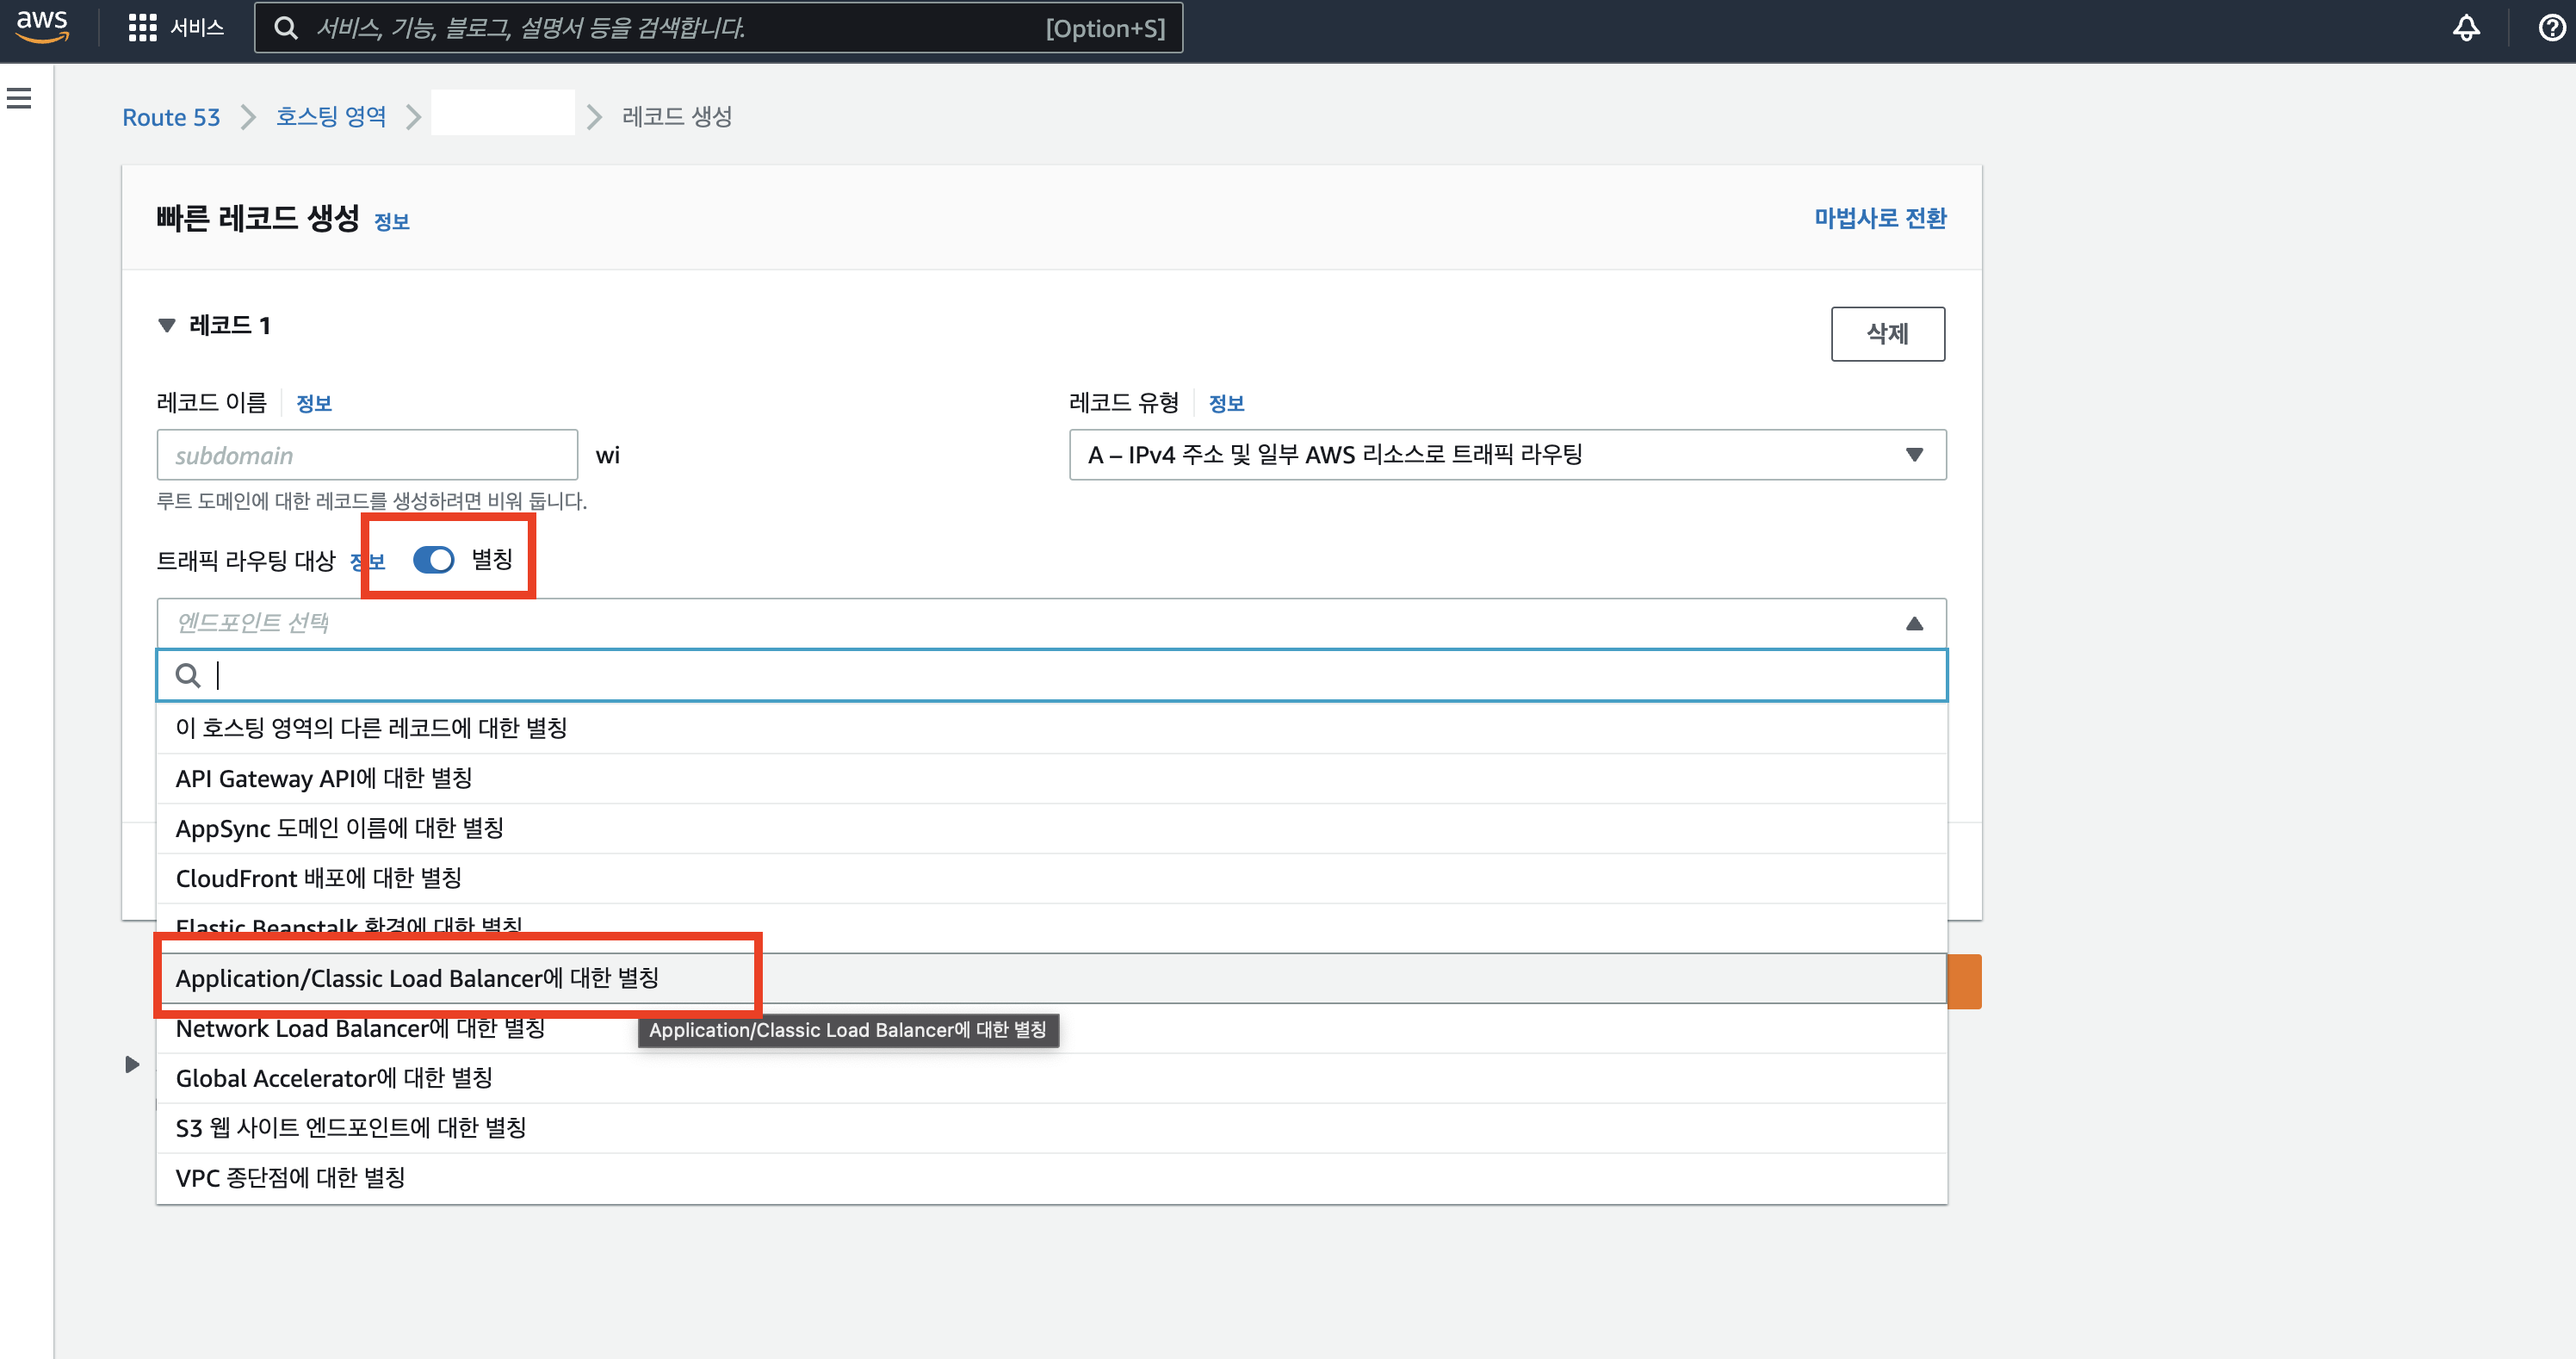
Task: Open 정보 link next to 레코드 유형
Action: coord(1226,404)
